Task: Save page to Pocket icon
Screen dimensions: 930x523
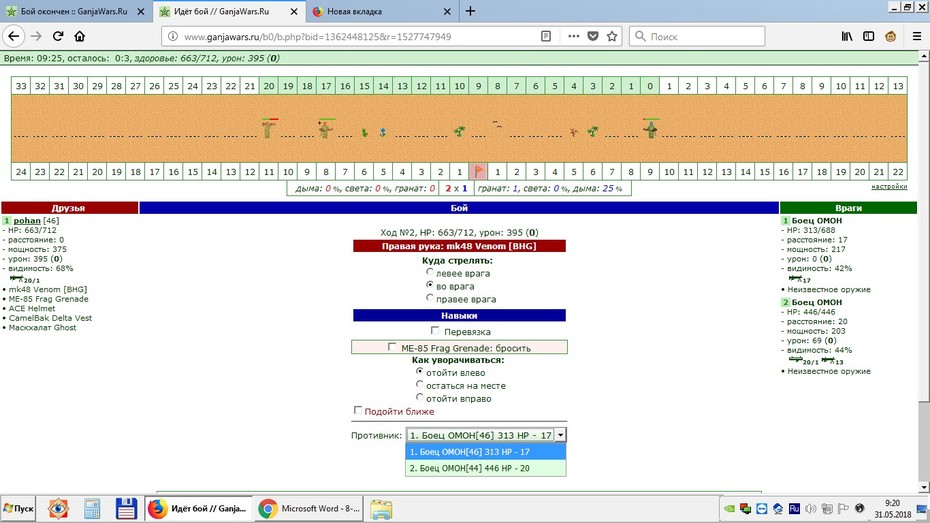Action: coord(593,36)
